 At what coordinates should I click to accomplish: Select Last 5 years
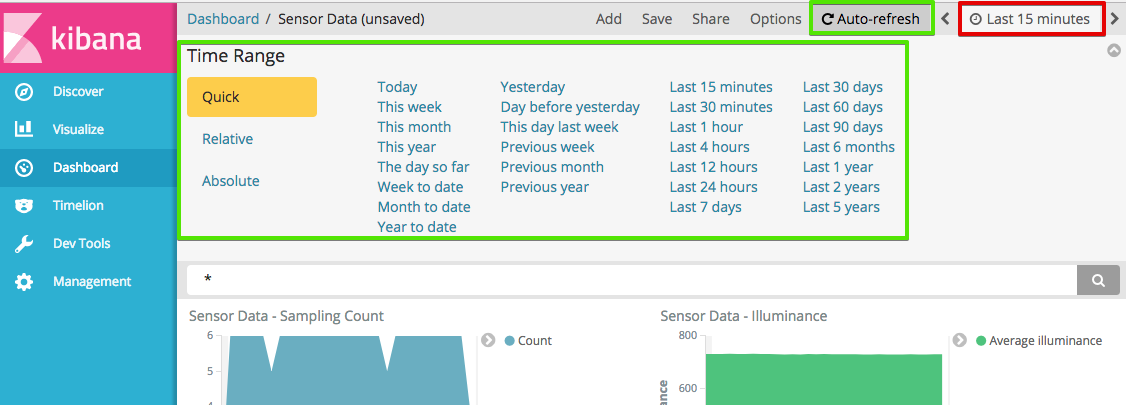[842, 208]
